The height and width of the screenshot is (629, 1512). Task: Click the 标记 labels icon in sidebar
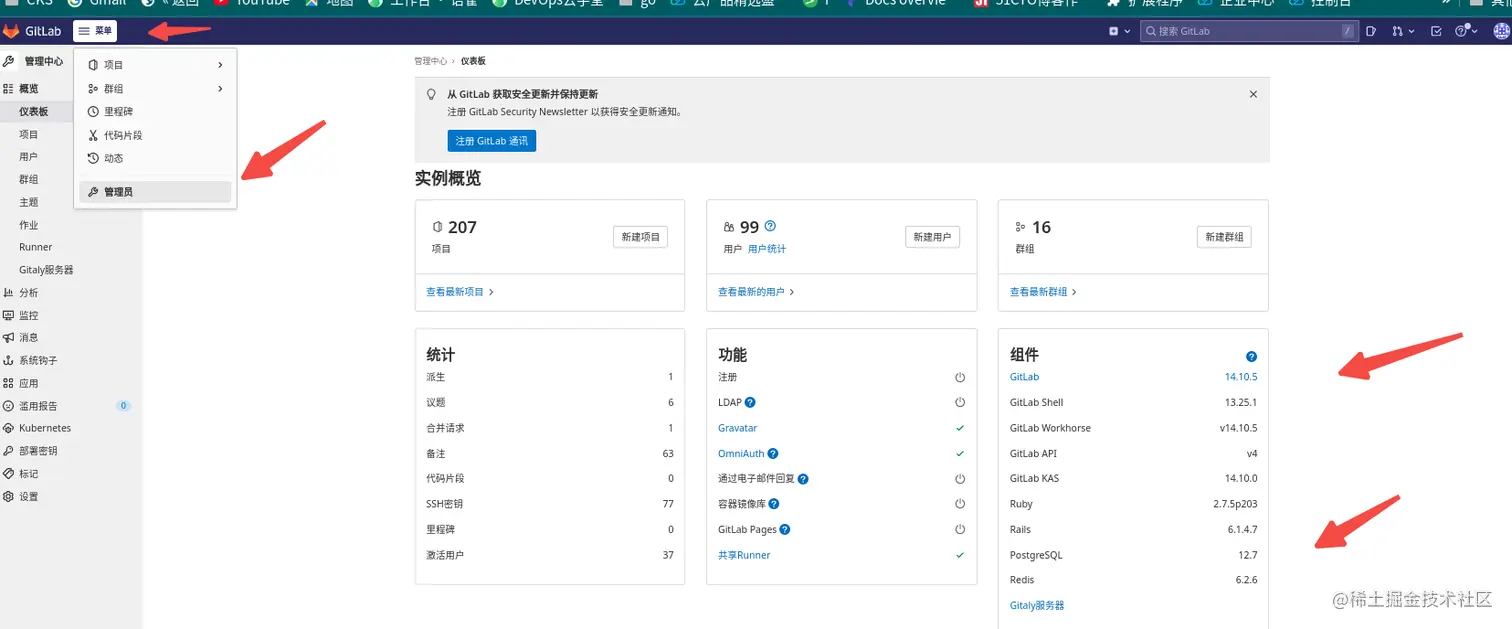[x=8, y=474]
